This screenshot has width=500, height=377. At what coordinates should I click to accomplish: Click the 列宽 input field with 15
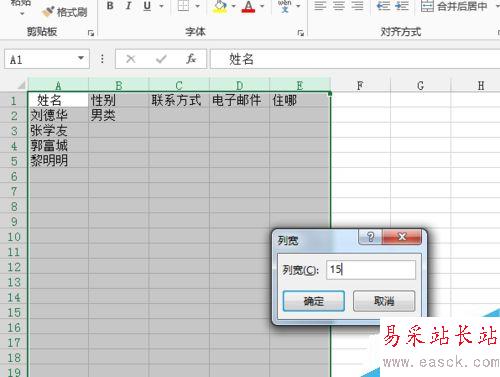[371, 269]
